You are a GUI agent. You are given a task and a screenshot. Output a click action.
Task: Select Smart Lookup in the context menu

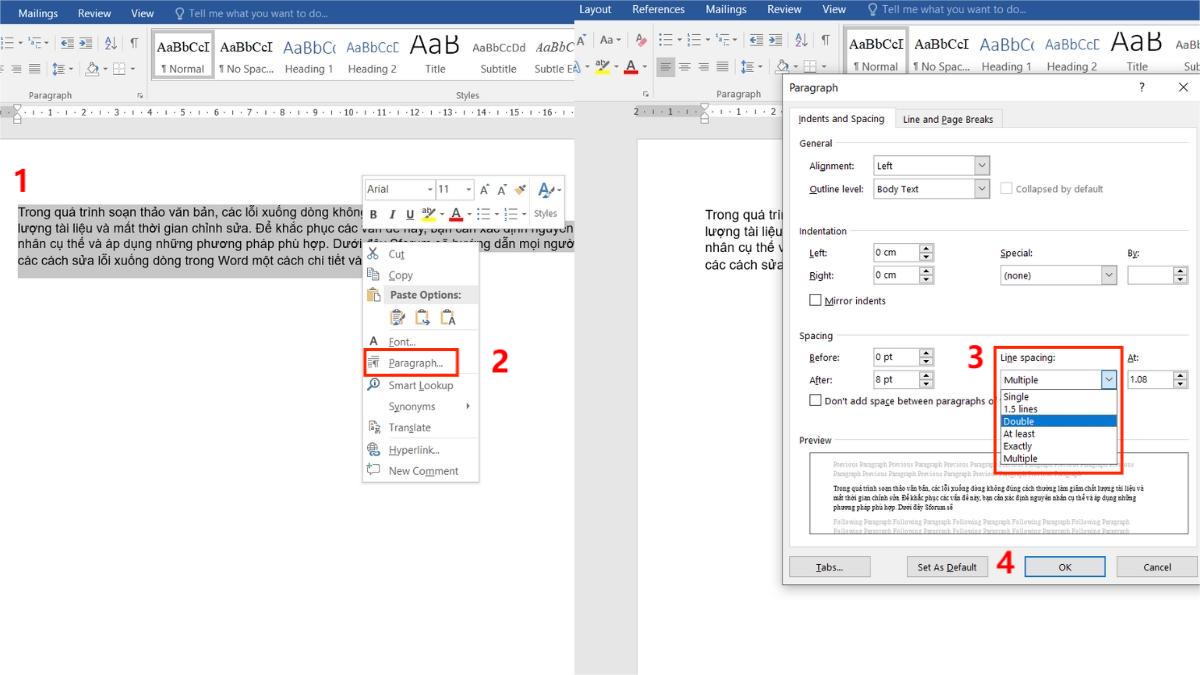coord(420,385)
